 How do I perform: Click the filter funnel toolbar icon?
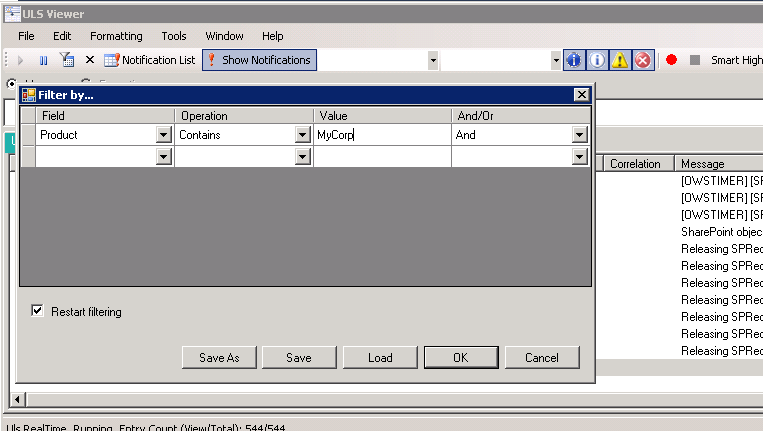(x=66, y=60)
